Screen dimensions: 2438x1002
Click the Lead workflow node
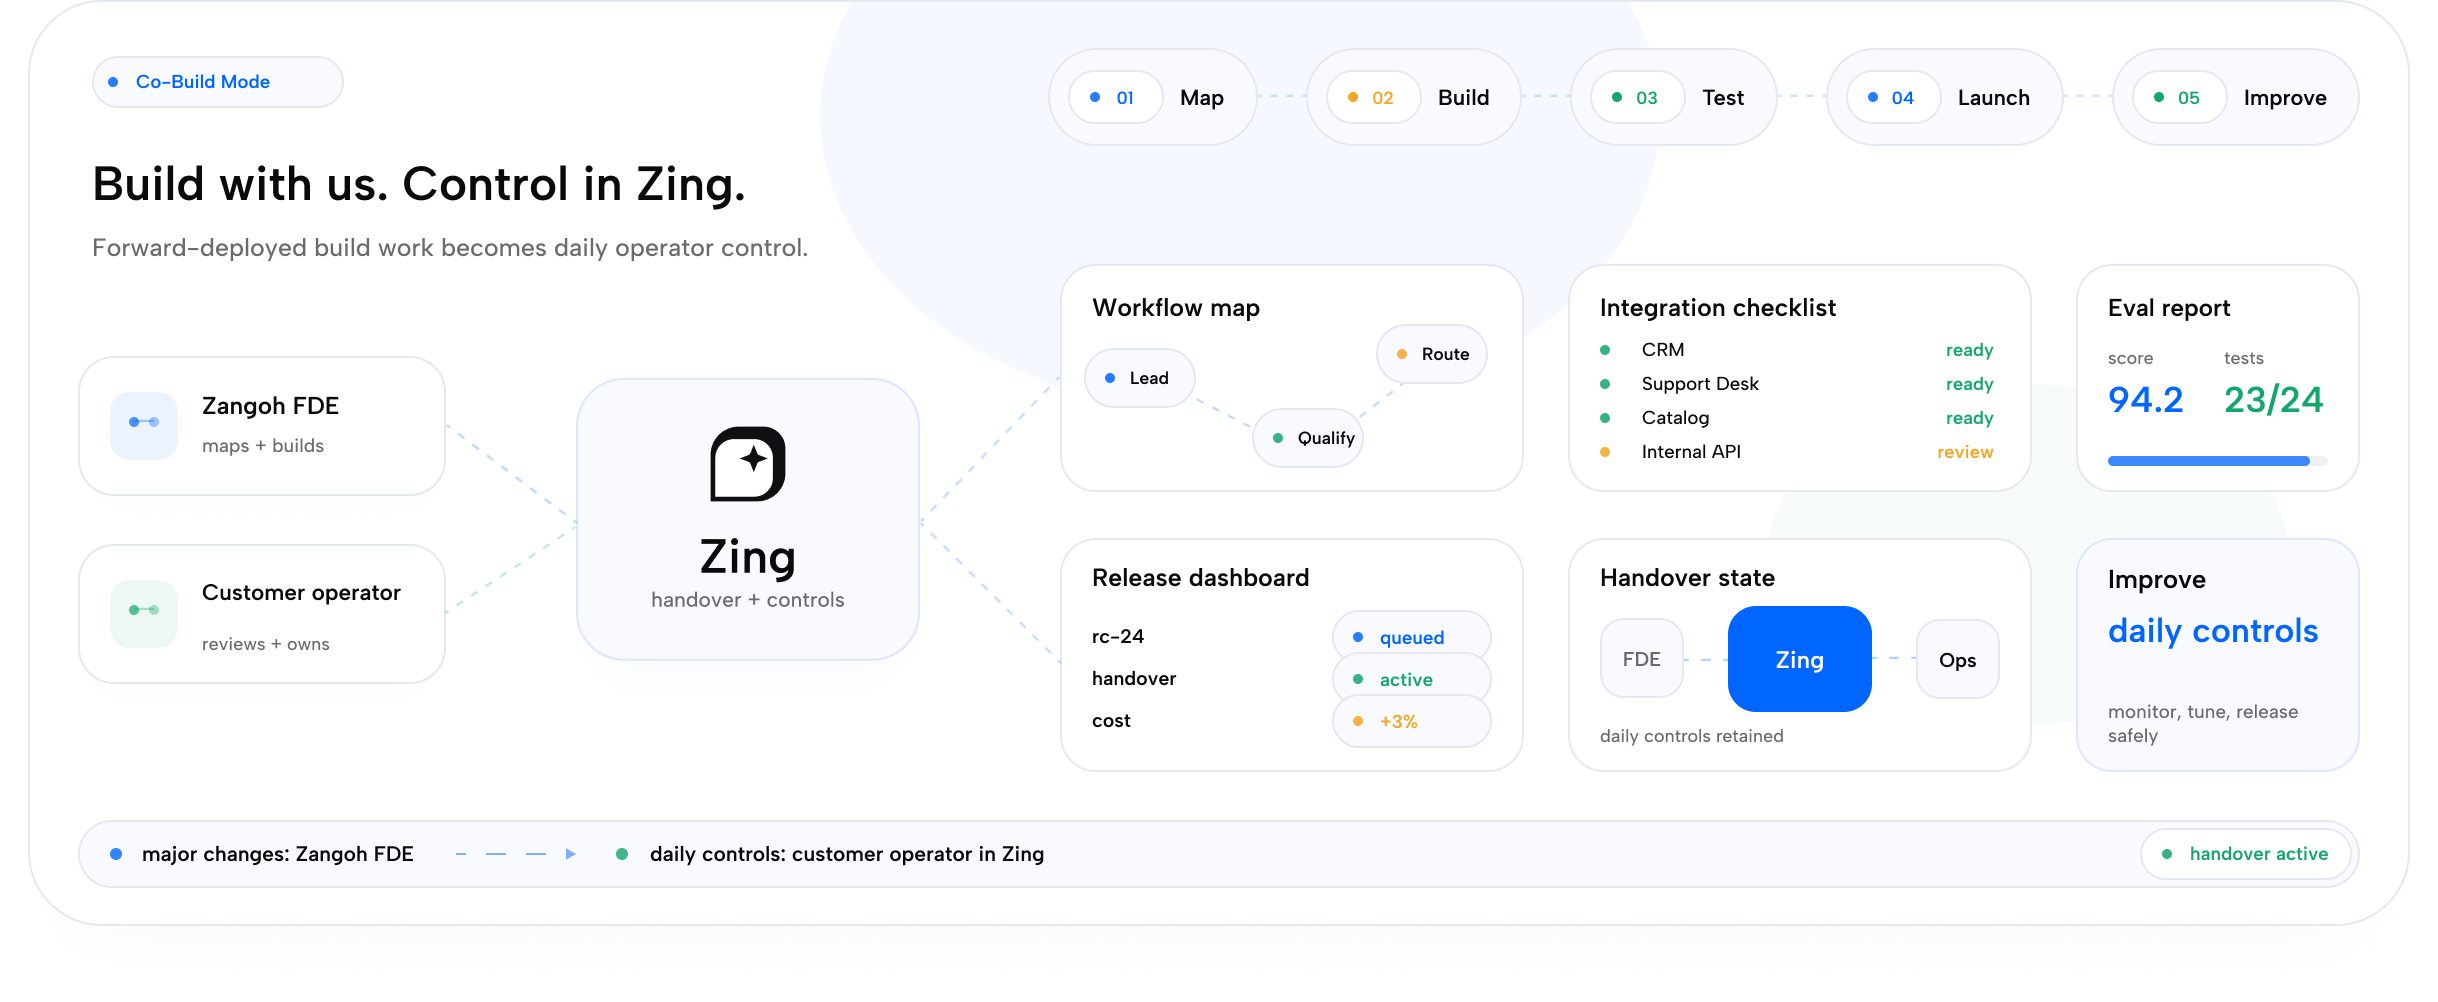1140,378
